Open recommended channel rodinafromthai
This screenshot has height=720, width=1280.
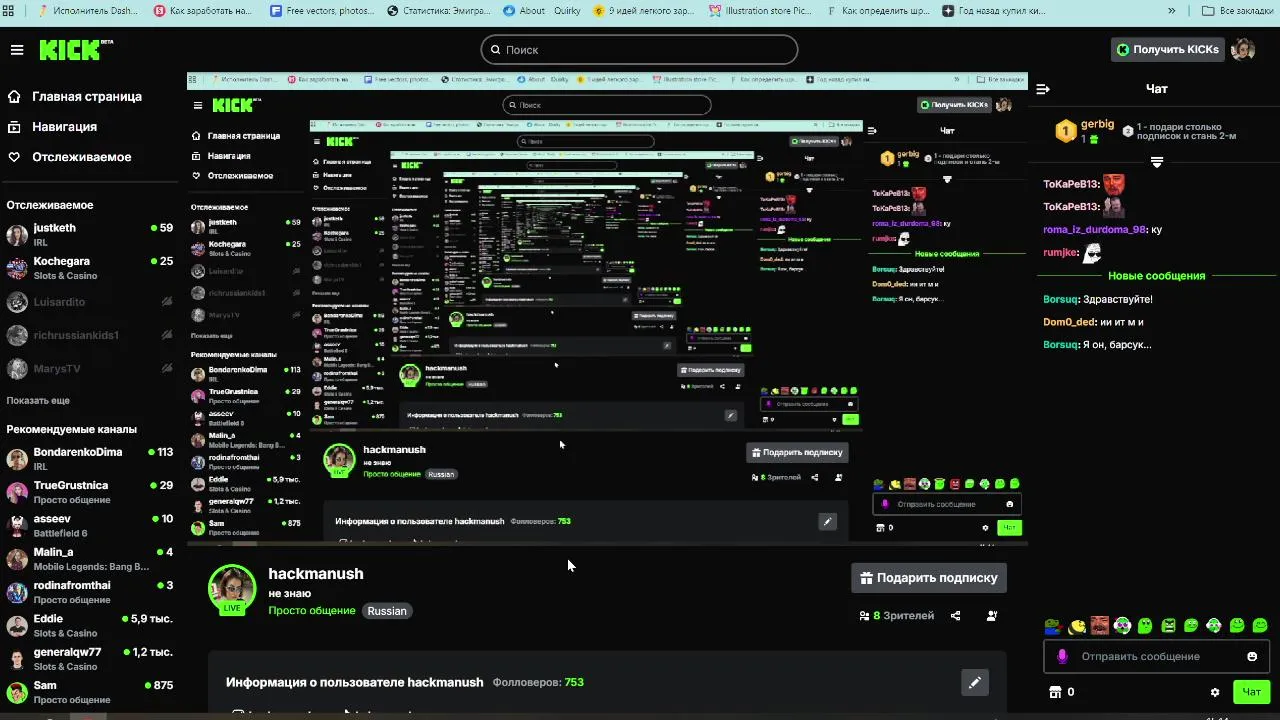click(90, 592)
